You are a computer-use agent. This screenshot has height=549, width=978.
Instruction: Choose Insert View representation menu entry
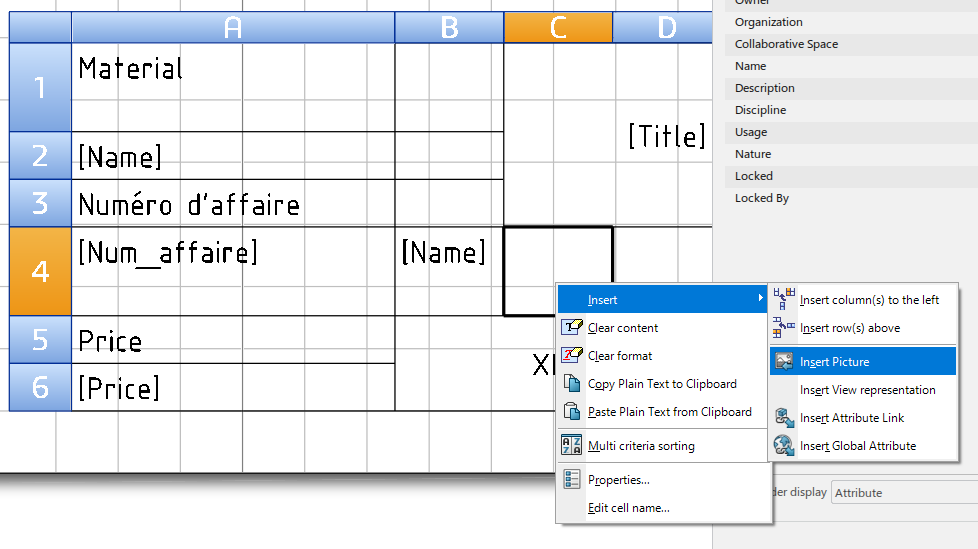pyautogui.click(x=867, y=390)
